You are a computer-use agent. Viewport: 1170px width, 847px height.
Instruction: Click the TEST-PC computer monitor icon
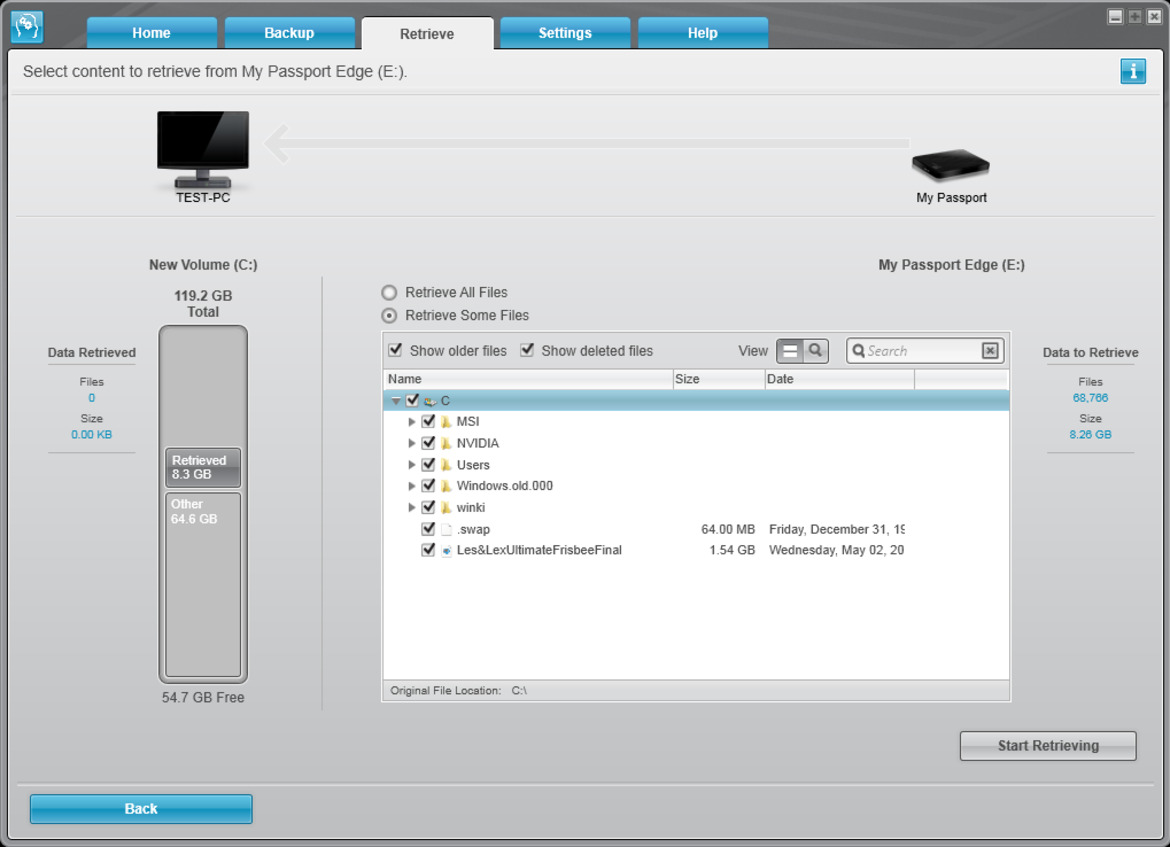[x=203, y=149]
